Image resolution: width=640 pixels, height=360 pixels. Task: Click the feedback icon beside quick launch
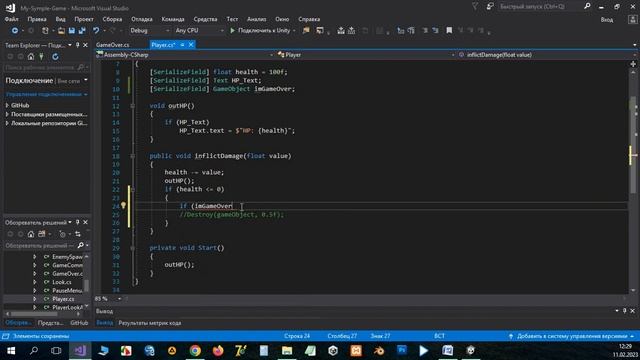point(490,7)
